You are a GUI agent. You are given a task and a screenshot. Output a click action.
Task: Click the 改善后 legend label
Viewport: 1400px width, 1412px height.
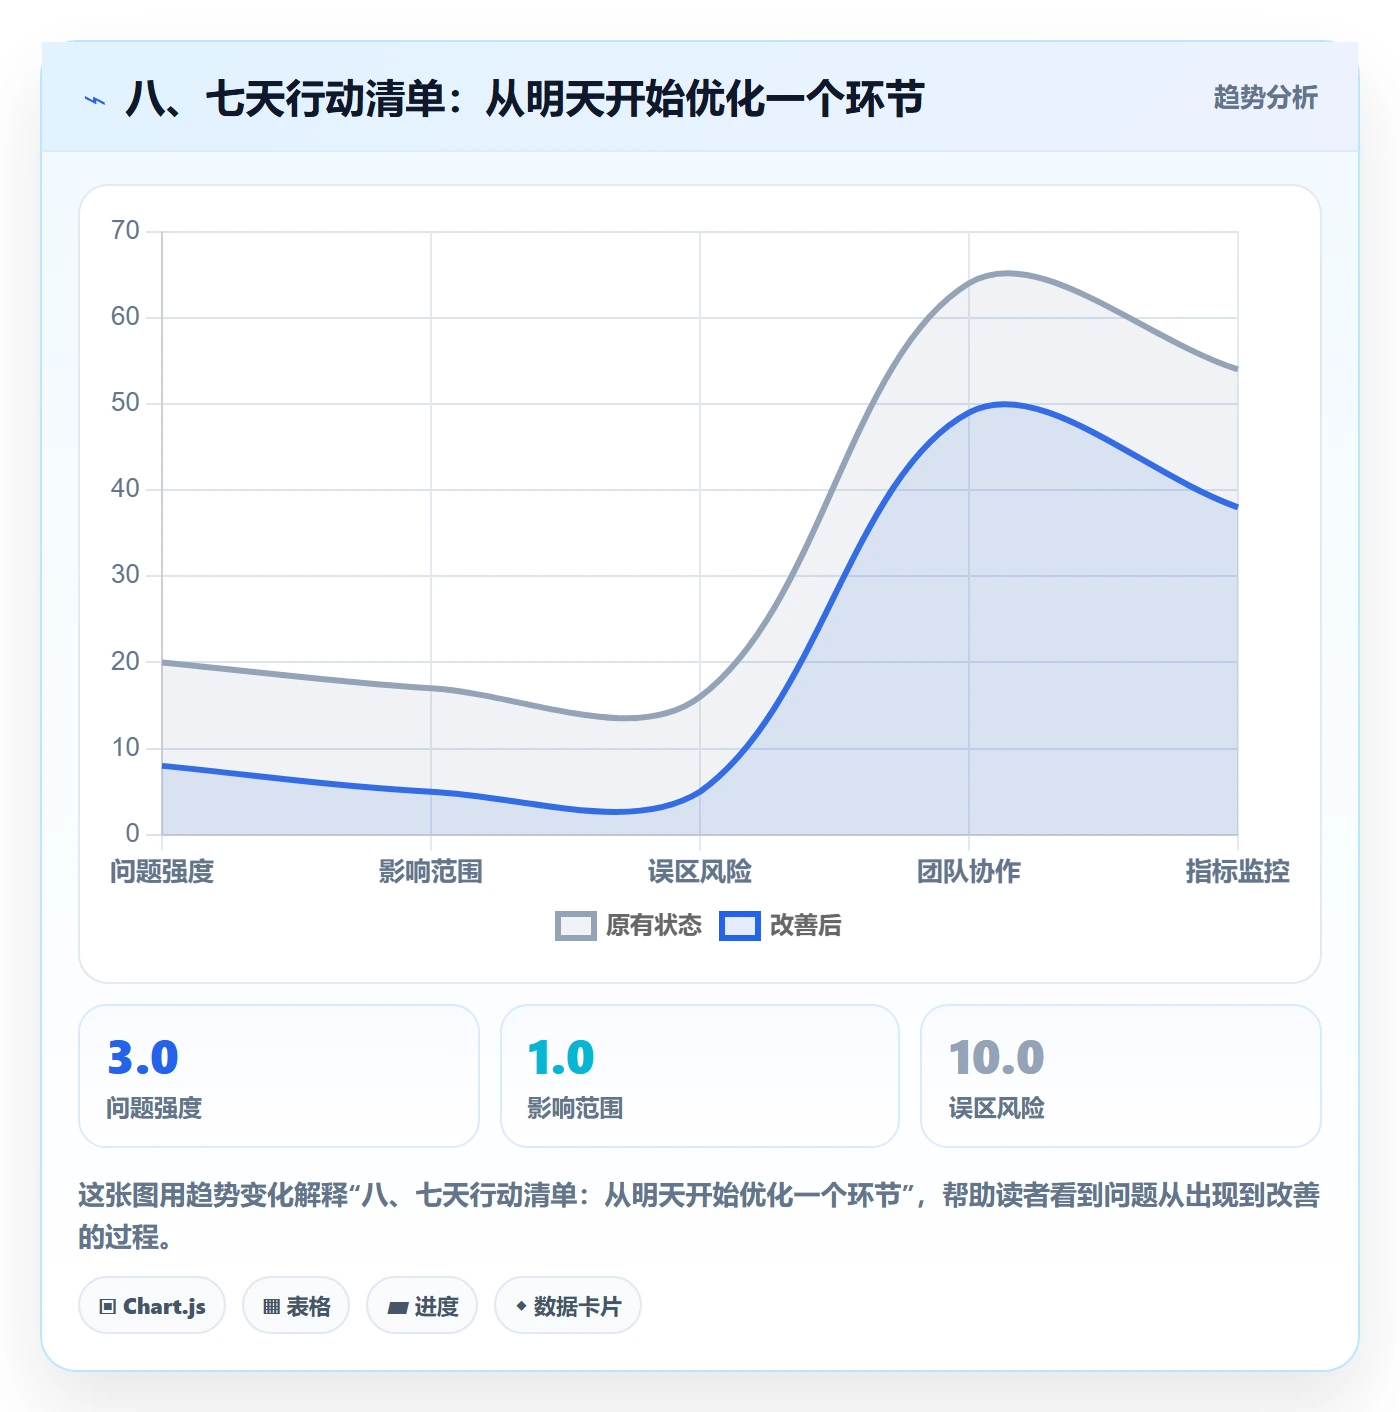click(806, 926)
